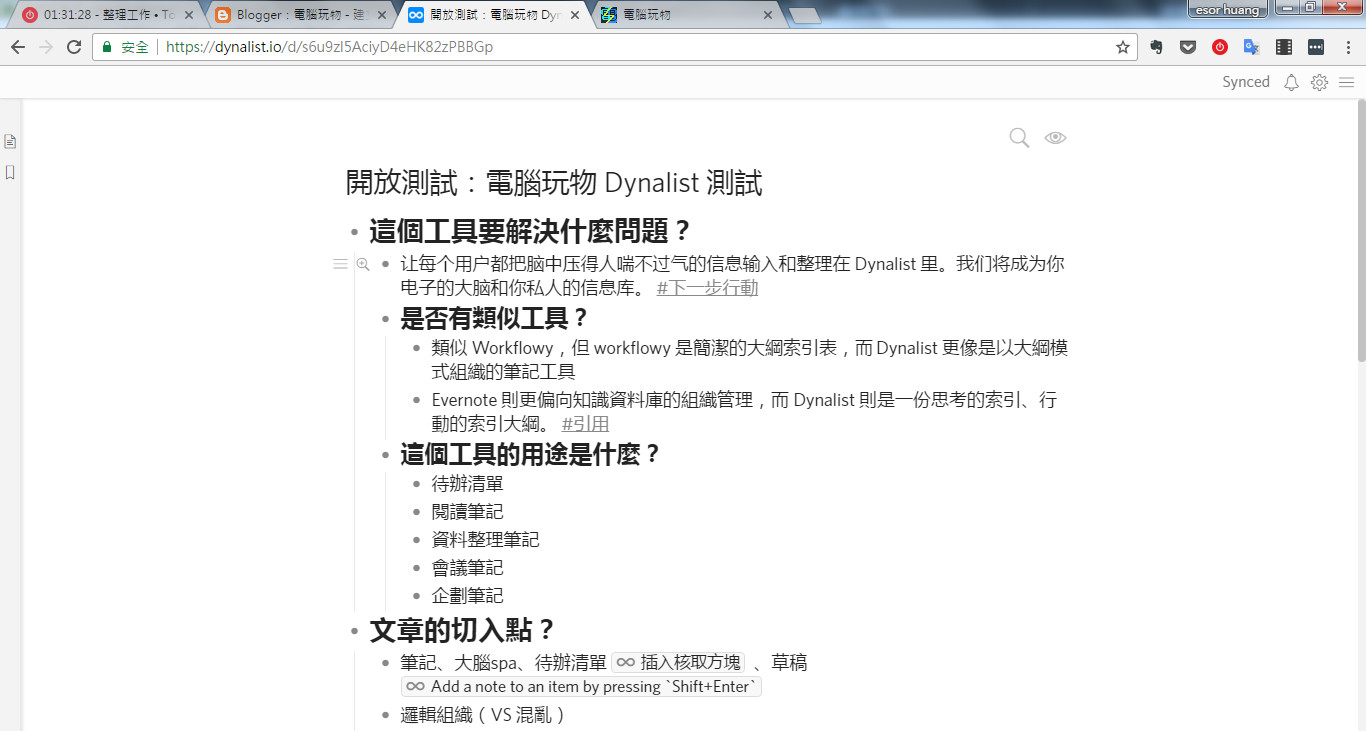The image size is (1366, 731).
Task: Switch to the fourth 電腦玩物 tab
Action: (685, 15)
